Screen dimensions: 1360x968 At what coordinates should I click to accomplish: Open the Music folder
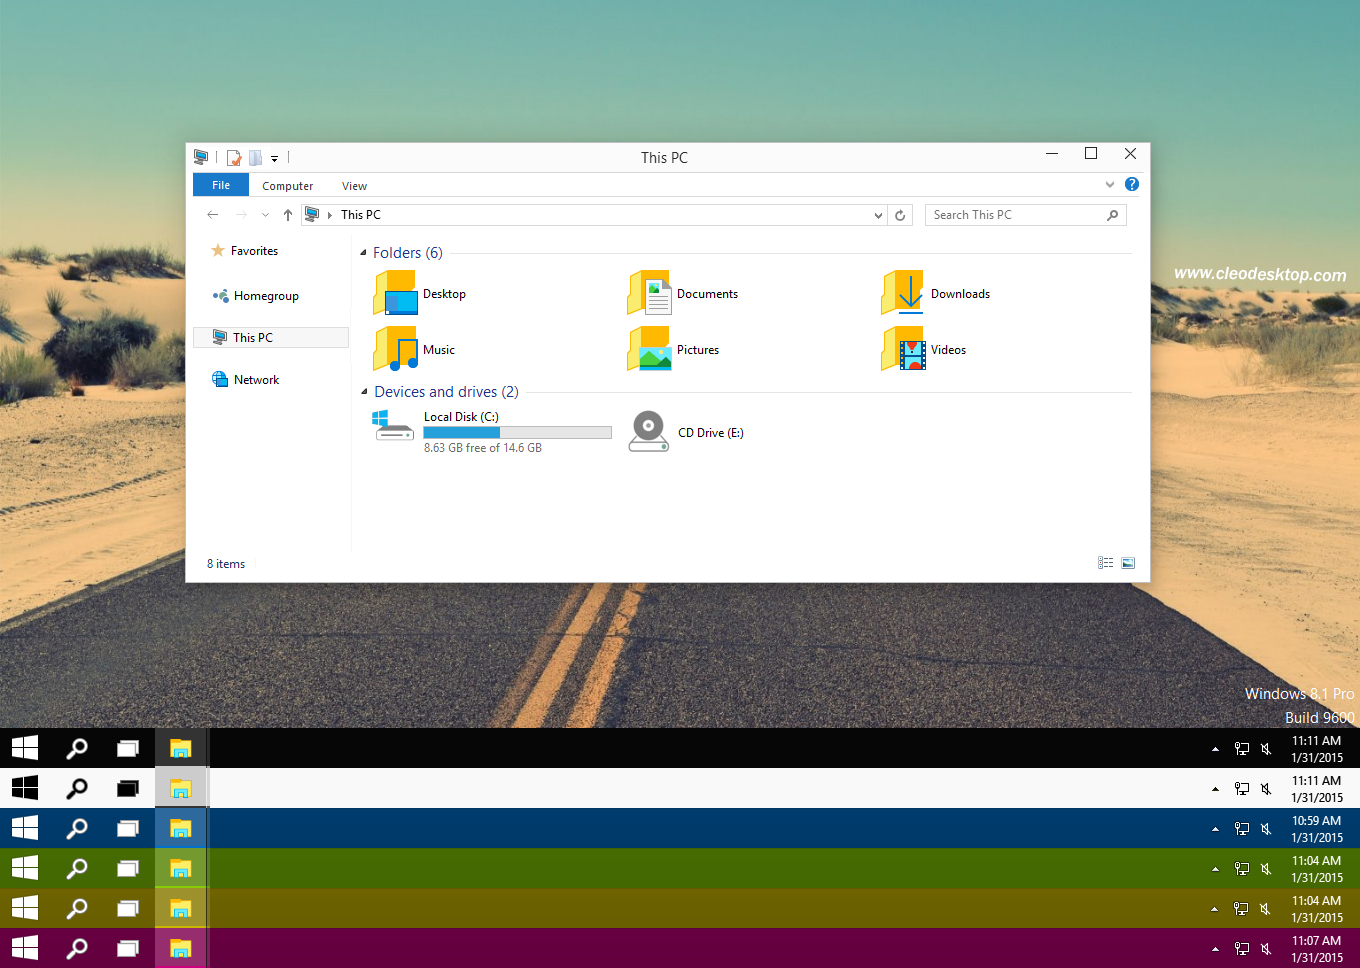tap(437, 349)
